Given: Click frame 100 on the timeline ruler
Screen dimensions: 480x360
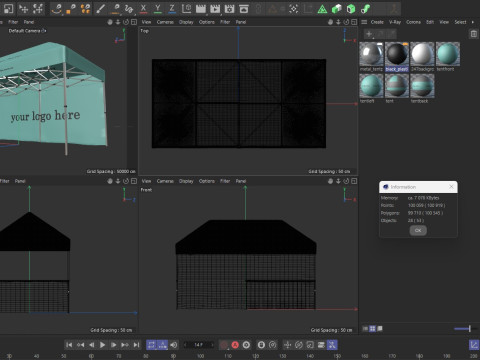Looking at the screenshot, I should (x=200, y=356).
